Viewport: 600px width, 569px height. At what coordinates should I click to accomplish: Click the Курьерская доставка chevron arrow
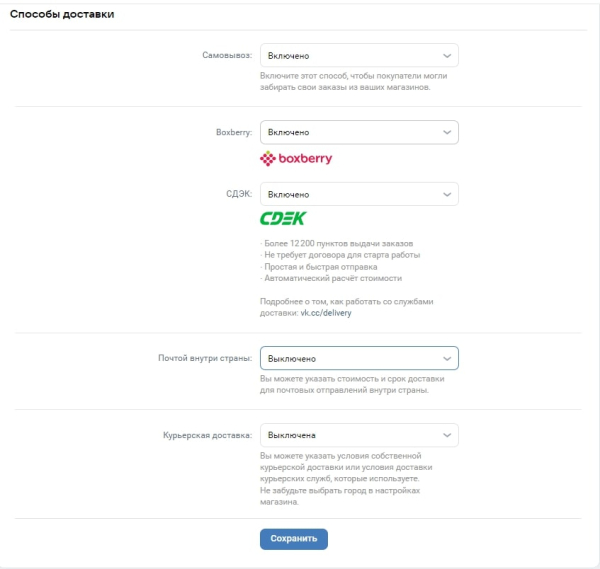click(x=446, y=435)
